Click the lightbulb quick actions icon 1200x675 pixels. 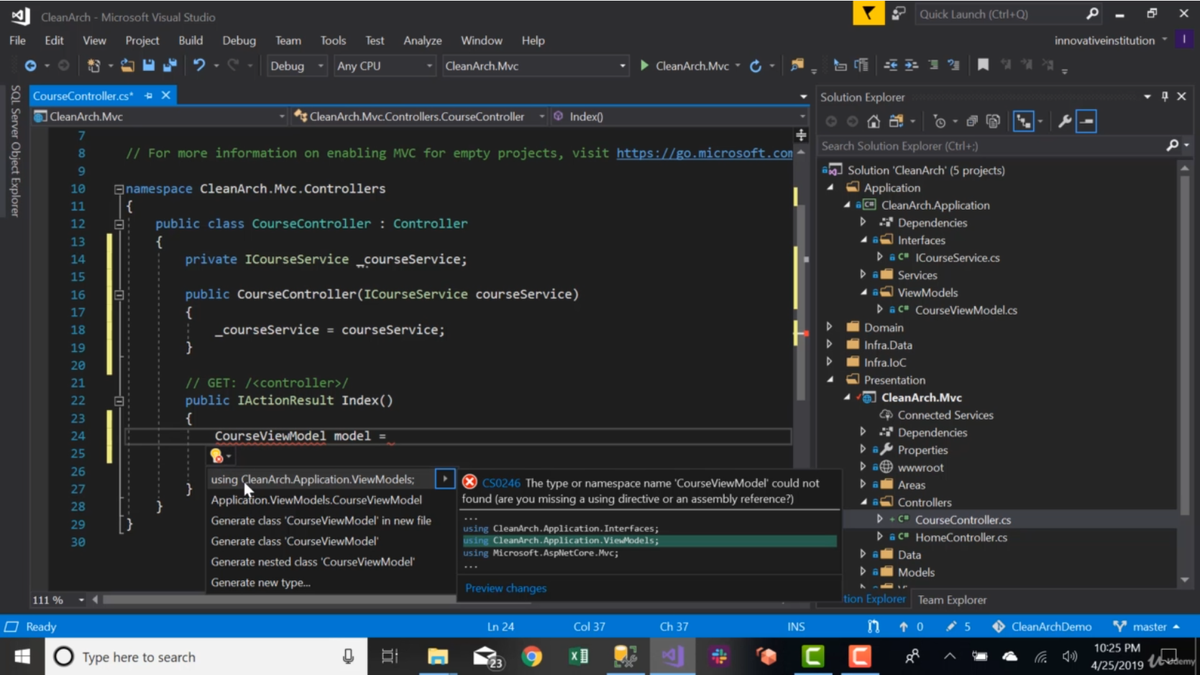217,456
